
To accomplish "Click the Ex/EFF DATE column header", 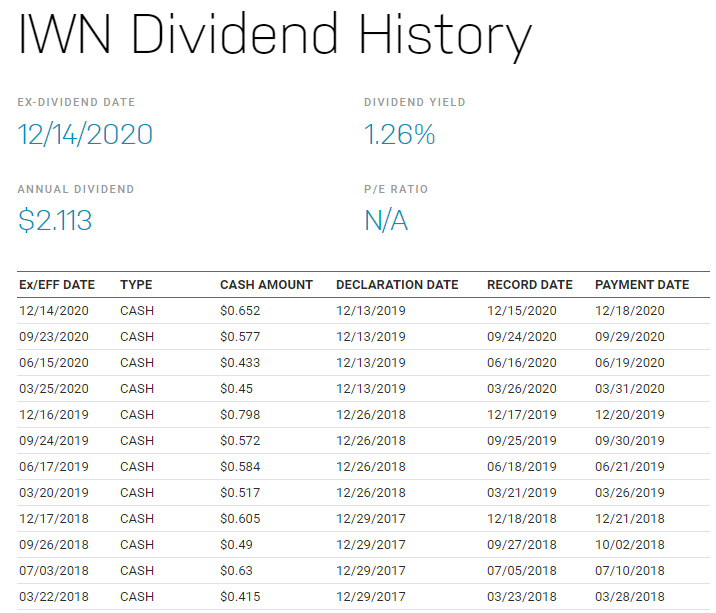I will click(57, 285).
